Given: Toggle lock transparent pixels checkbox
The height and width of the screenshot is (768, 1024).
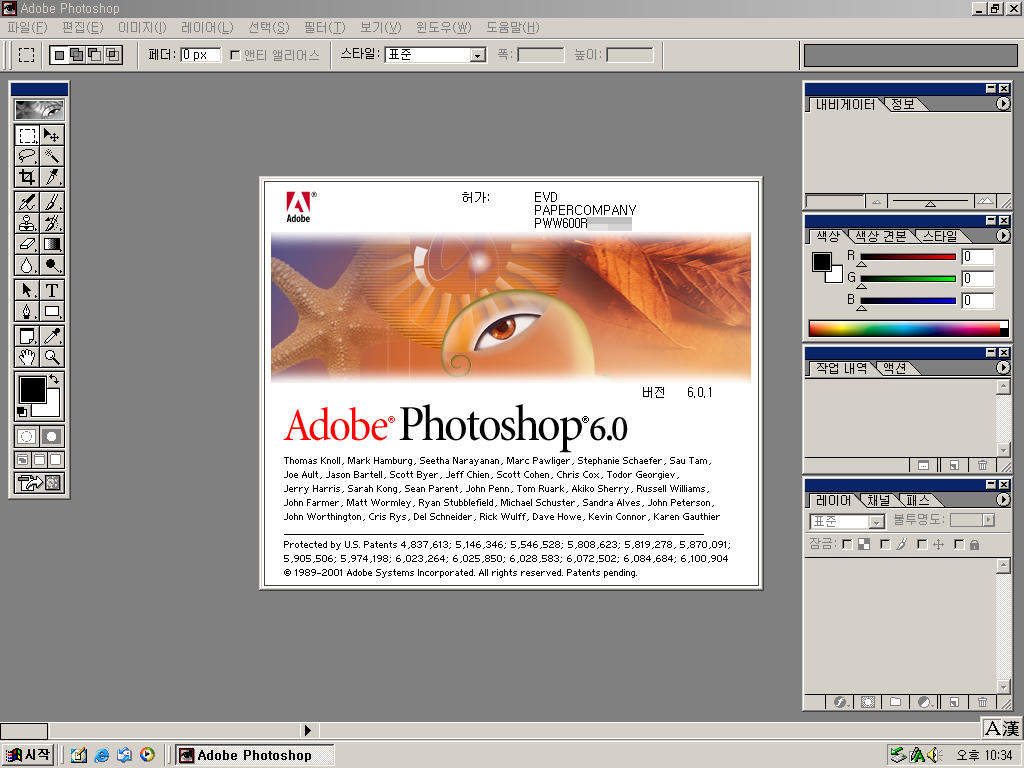Looking at the screenshot, I should pyautogui.click(x=847, y=544).
